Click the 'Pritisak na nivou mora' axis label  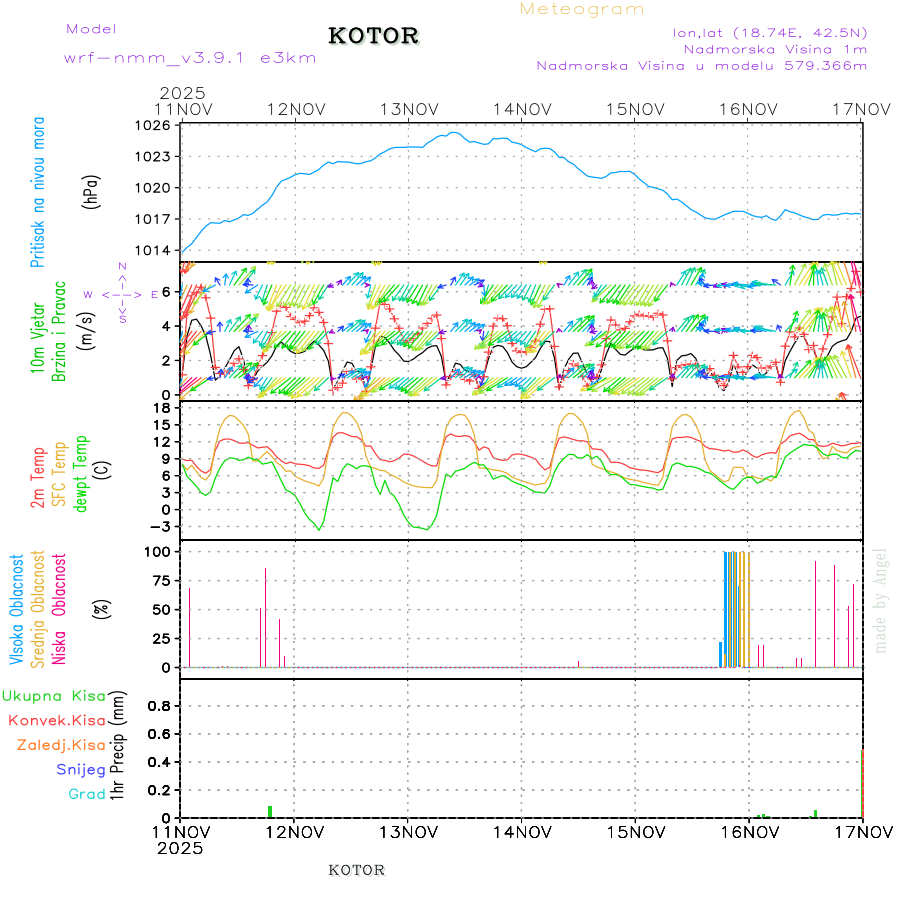39,191
